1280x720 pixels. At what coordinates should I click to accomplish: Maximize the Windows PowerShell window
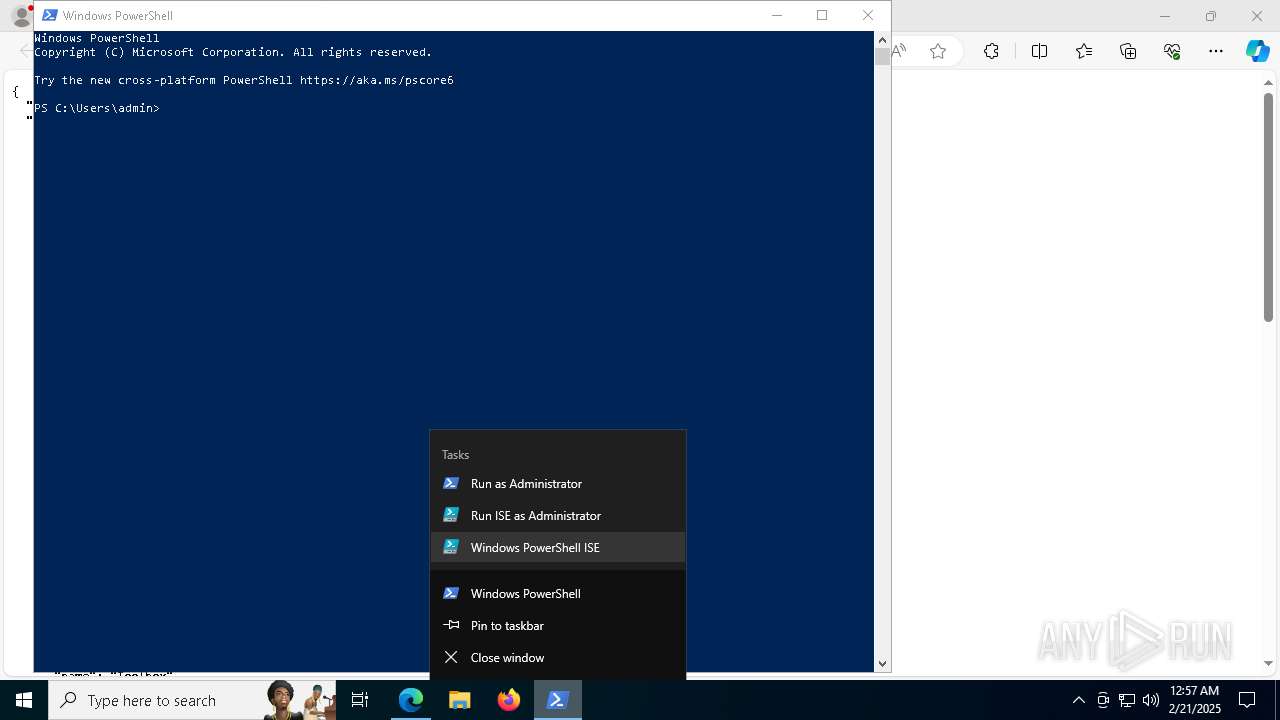822,15
